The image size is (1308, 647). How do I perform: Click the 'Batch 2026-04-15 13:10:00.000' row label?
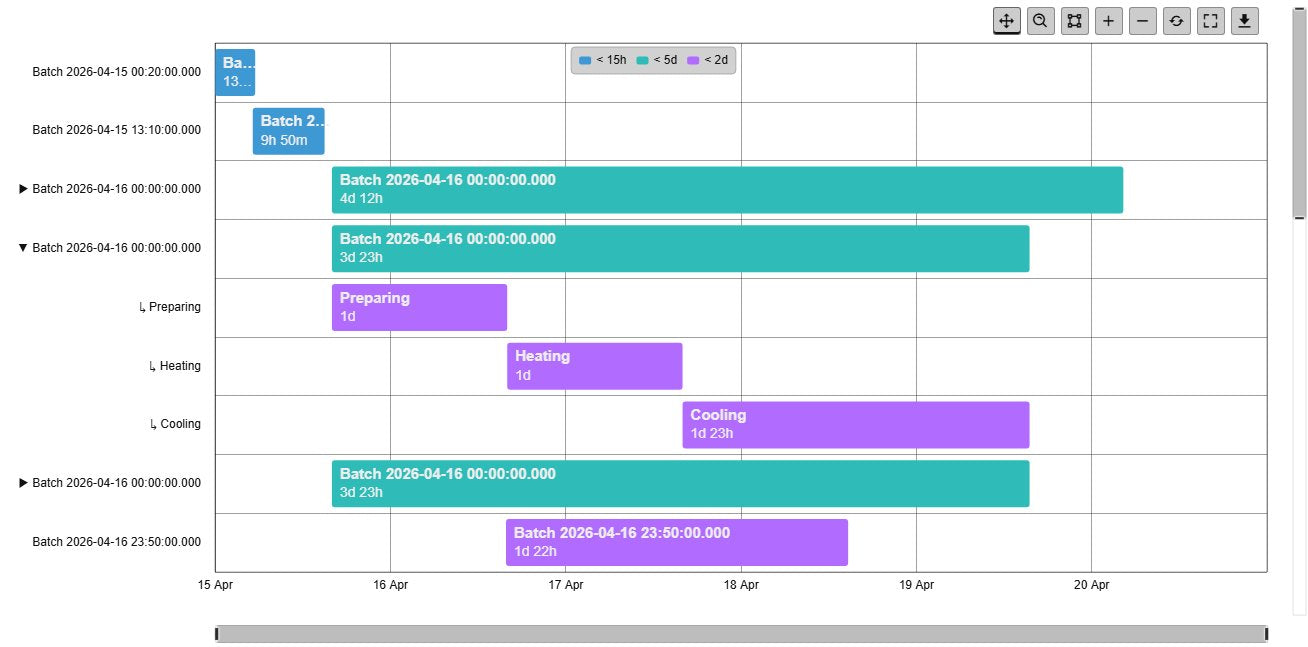(116, 130)
